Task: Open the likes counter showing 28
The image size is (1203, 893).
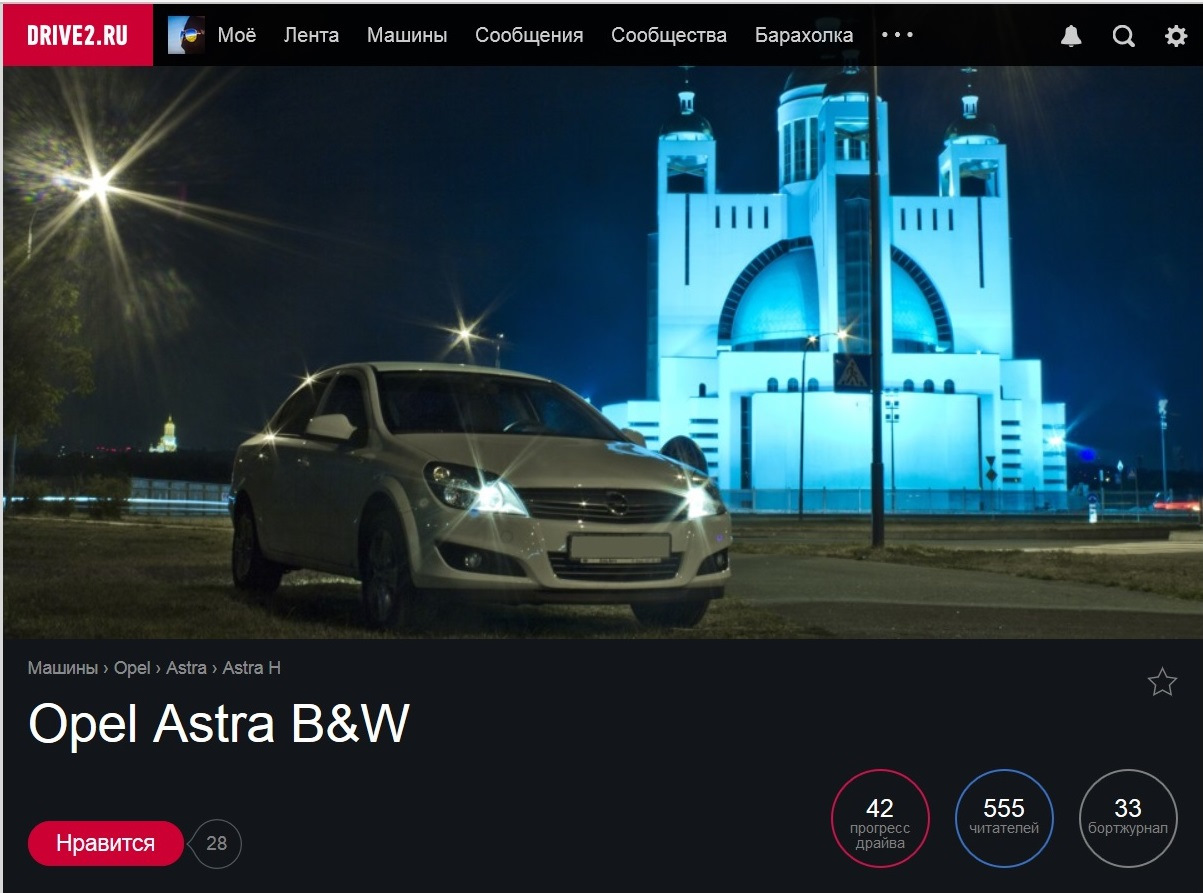Action: point(218,843)
